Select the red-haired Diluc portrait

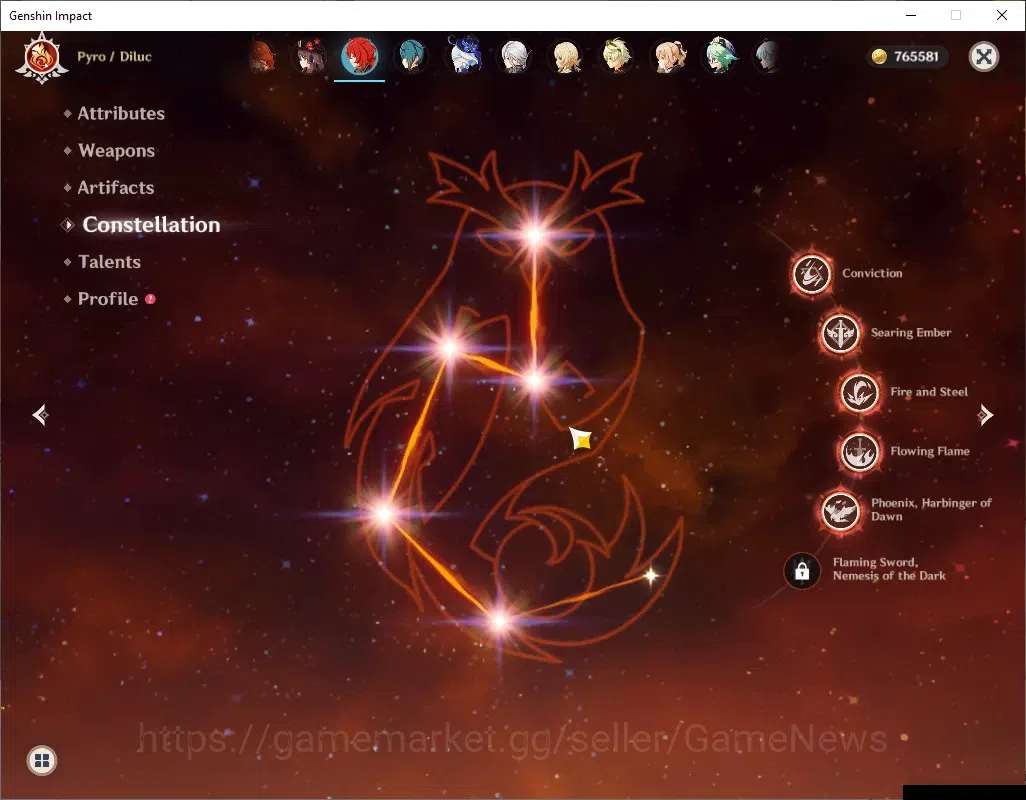click(359, 56)
